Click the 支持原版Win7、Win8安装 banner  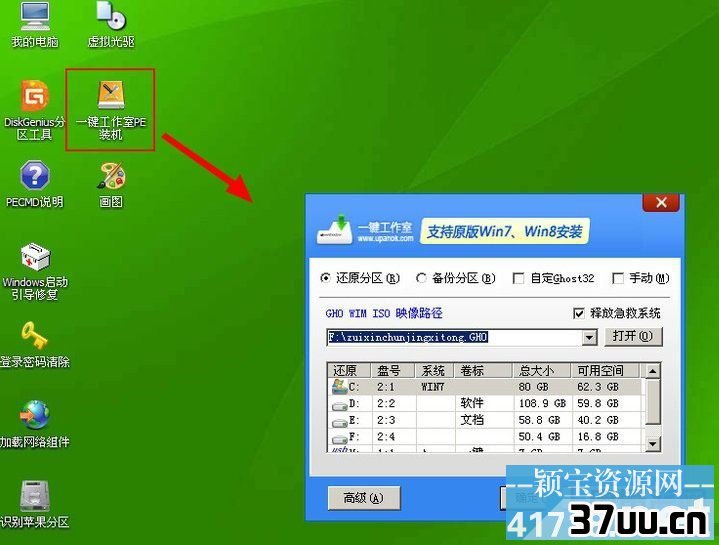tap(505, 231)
